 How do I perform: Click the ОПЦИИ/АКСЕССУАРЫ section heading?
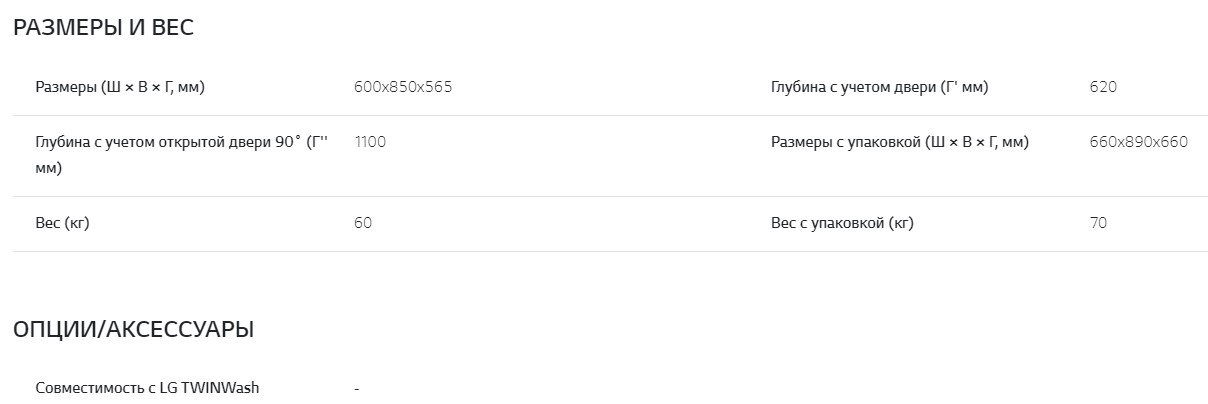click(x=133, y=329)
